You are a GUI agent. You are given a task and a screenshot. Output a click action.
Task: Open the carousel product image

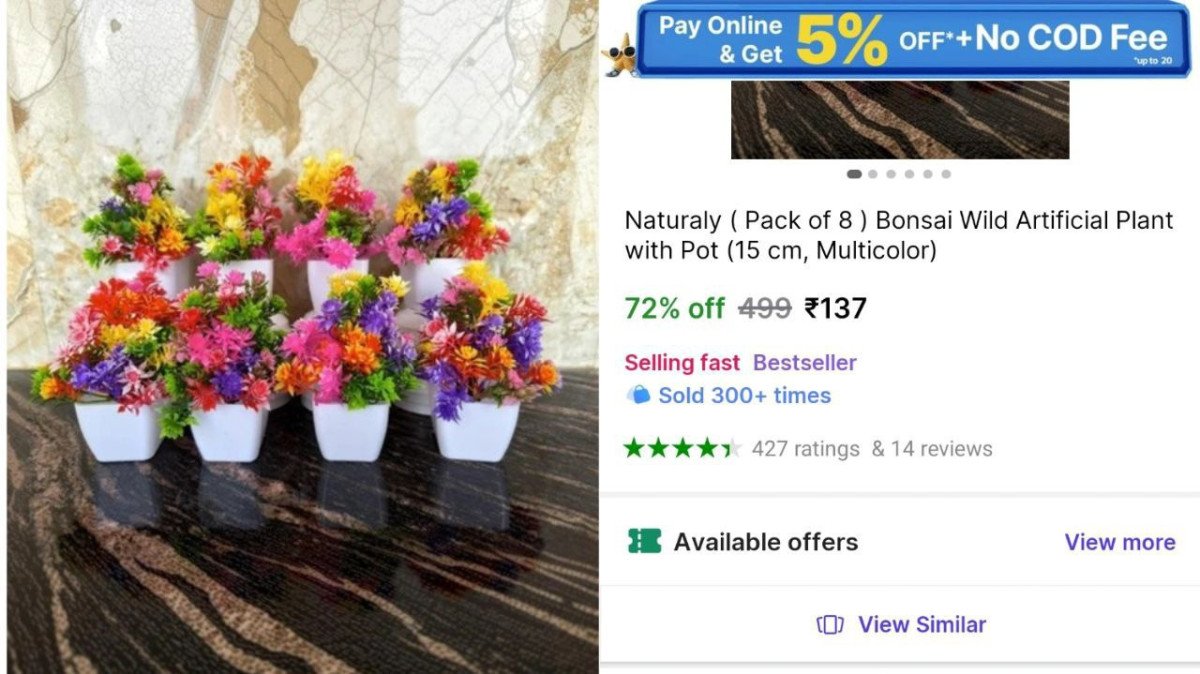coord(898,118)
